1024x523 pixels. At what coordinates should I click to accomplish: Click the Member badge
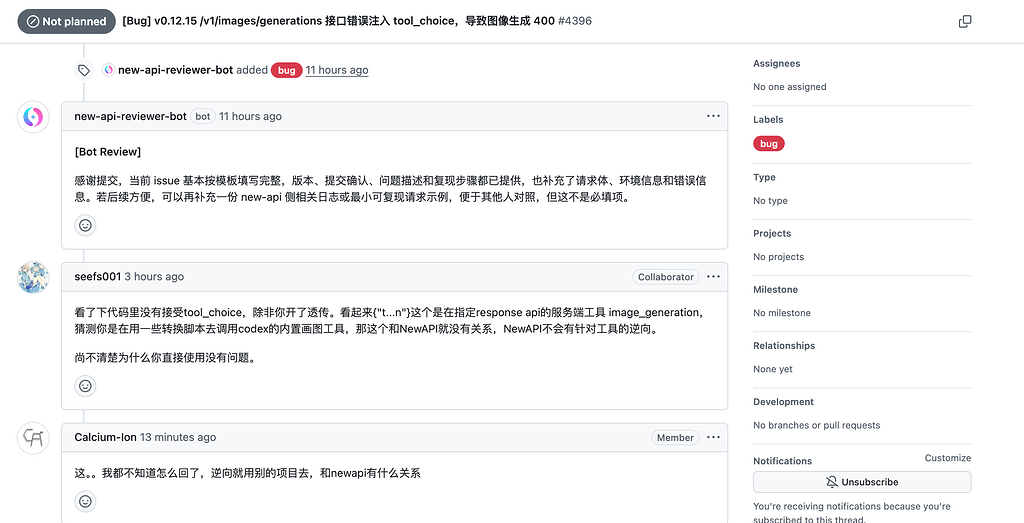(675, 437)
